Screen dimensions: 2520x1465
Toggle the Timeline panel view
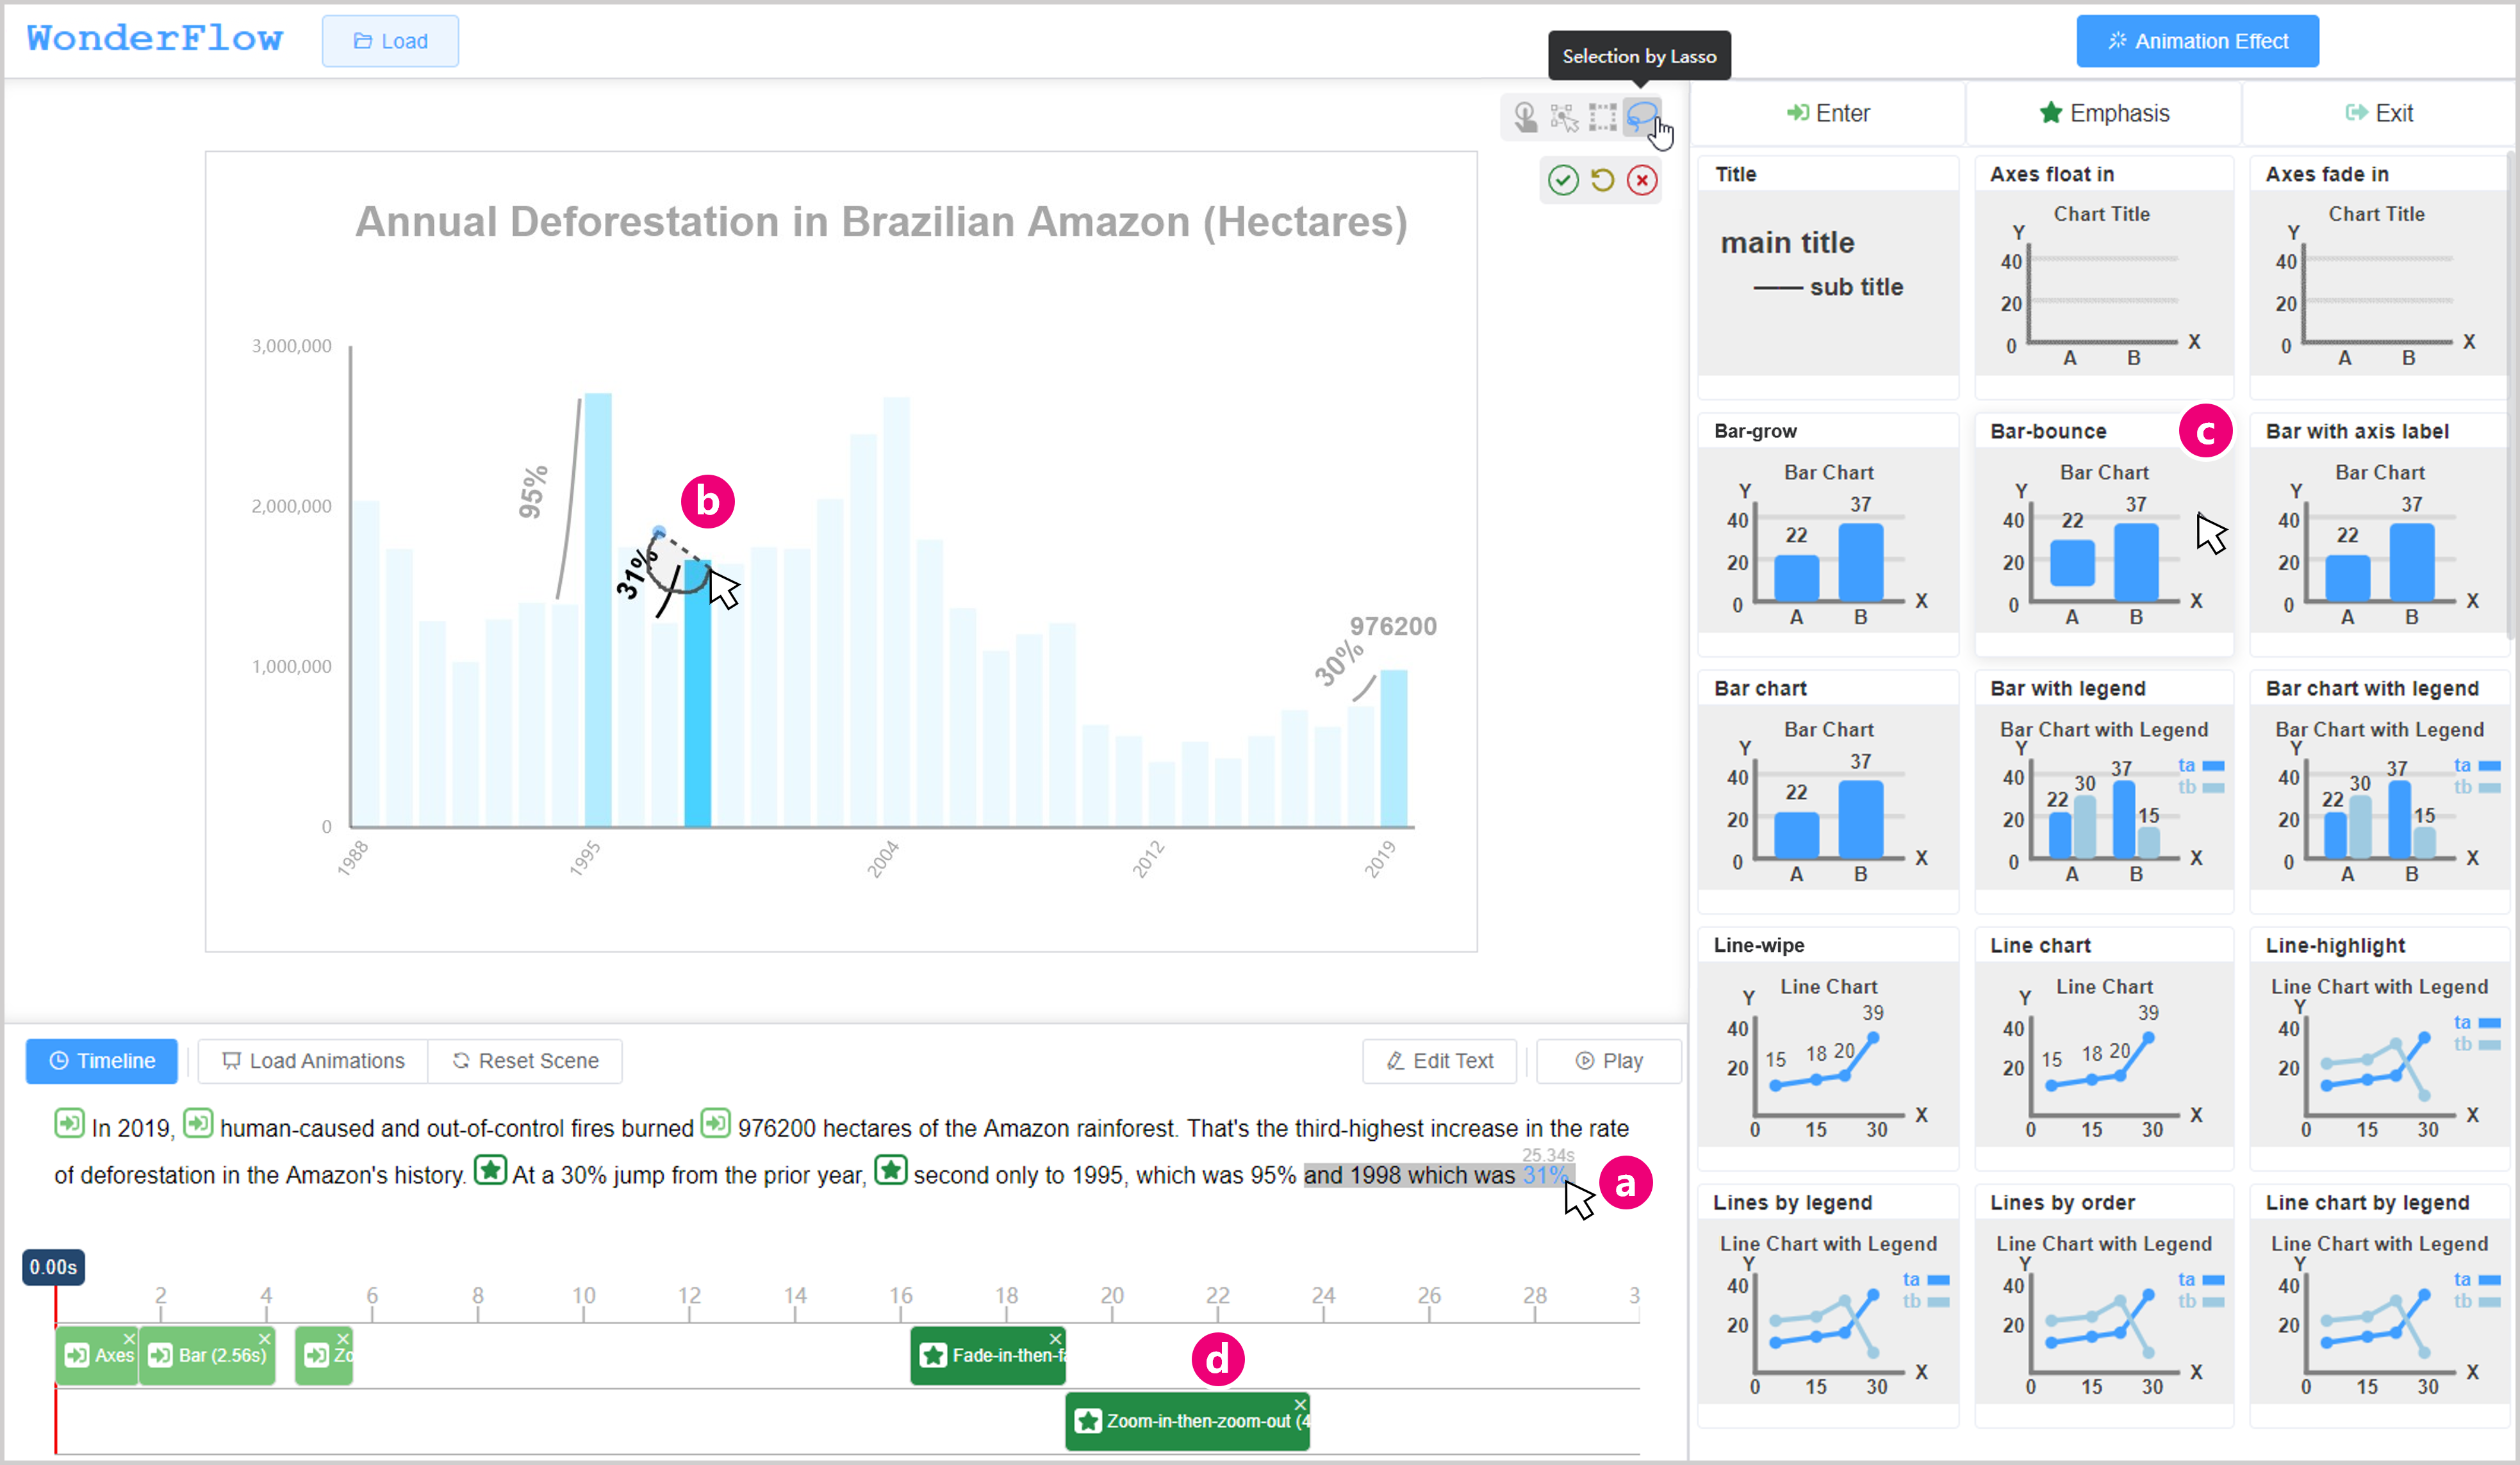pos(101,1060)
